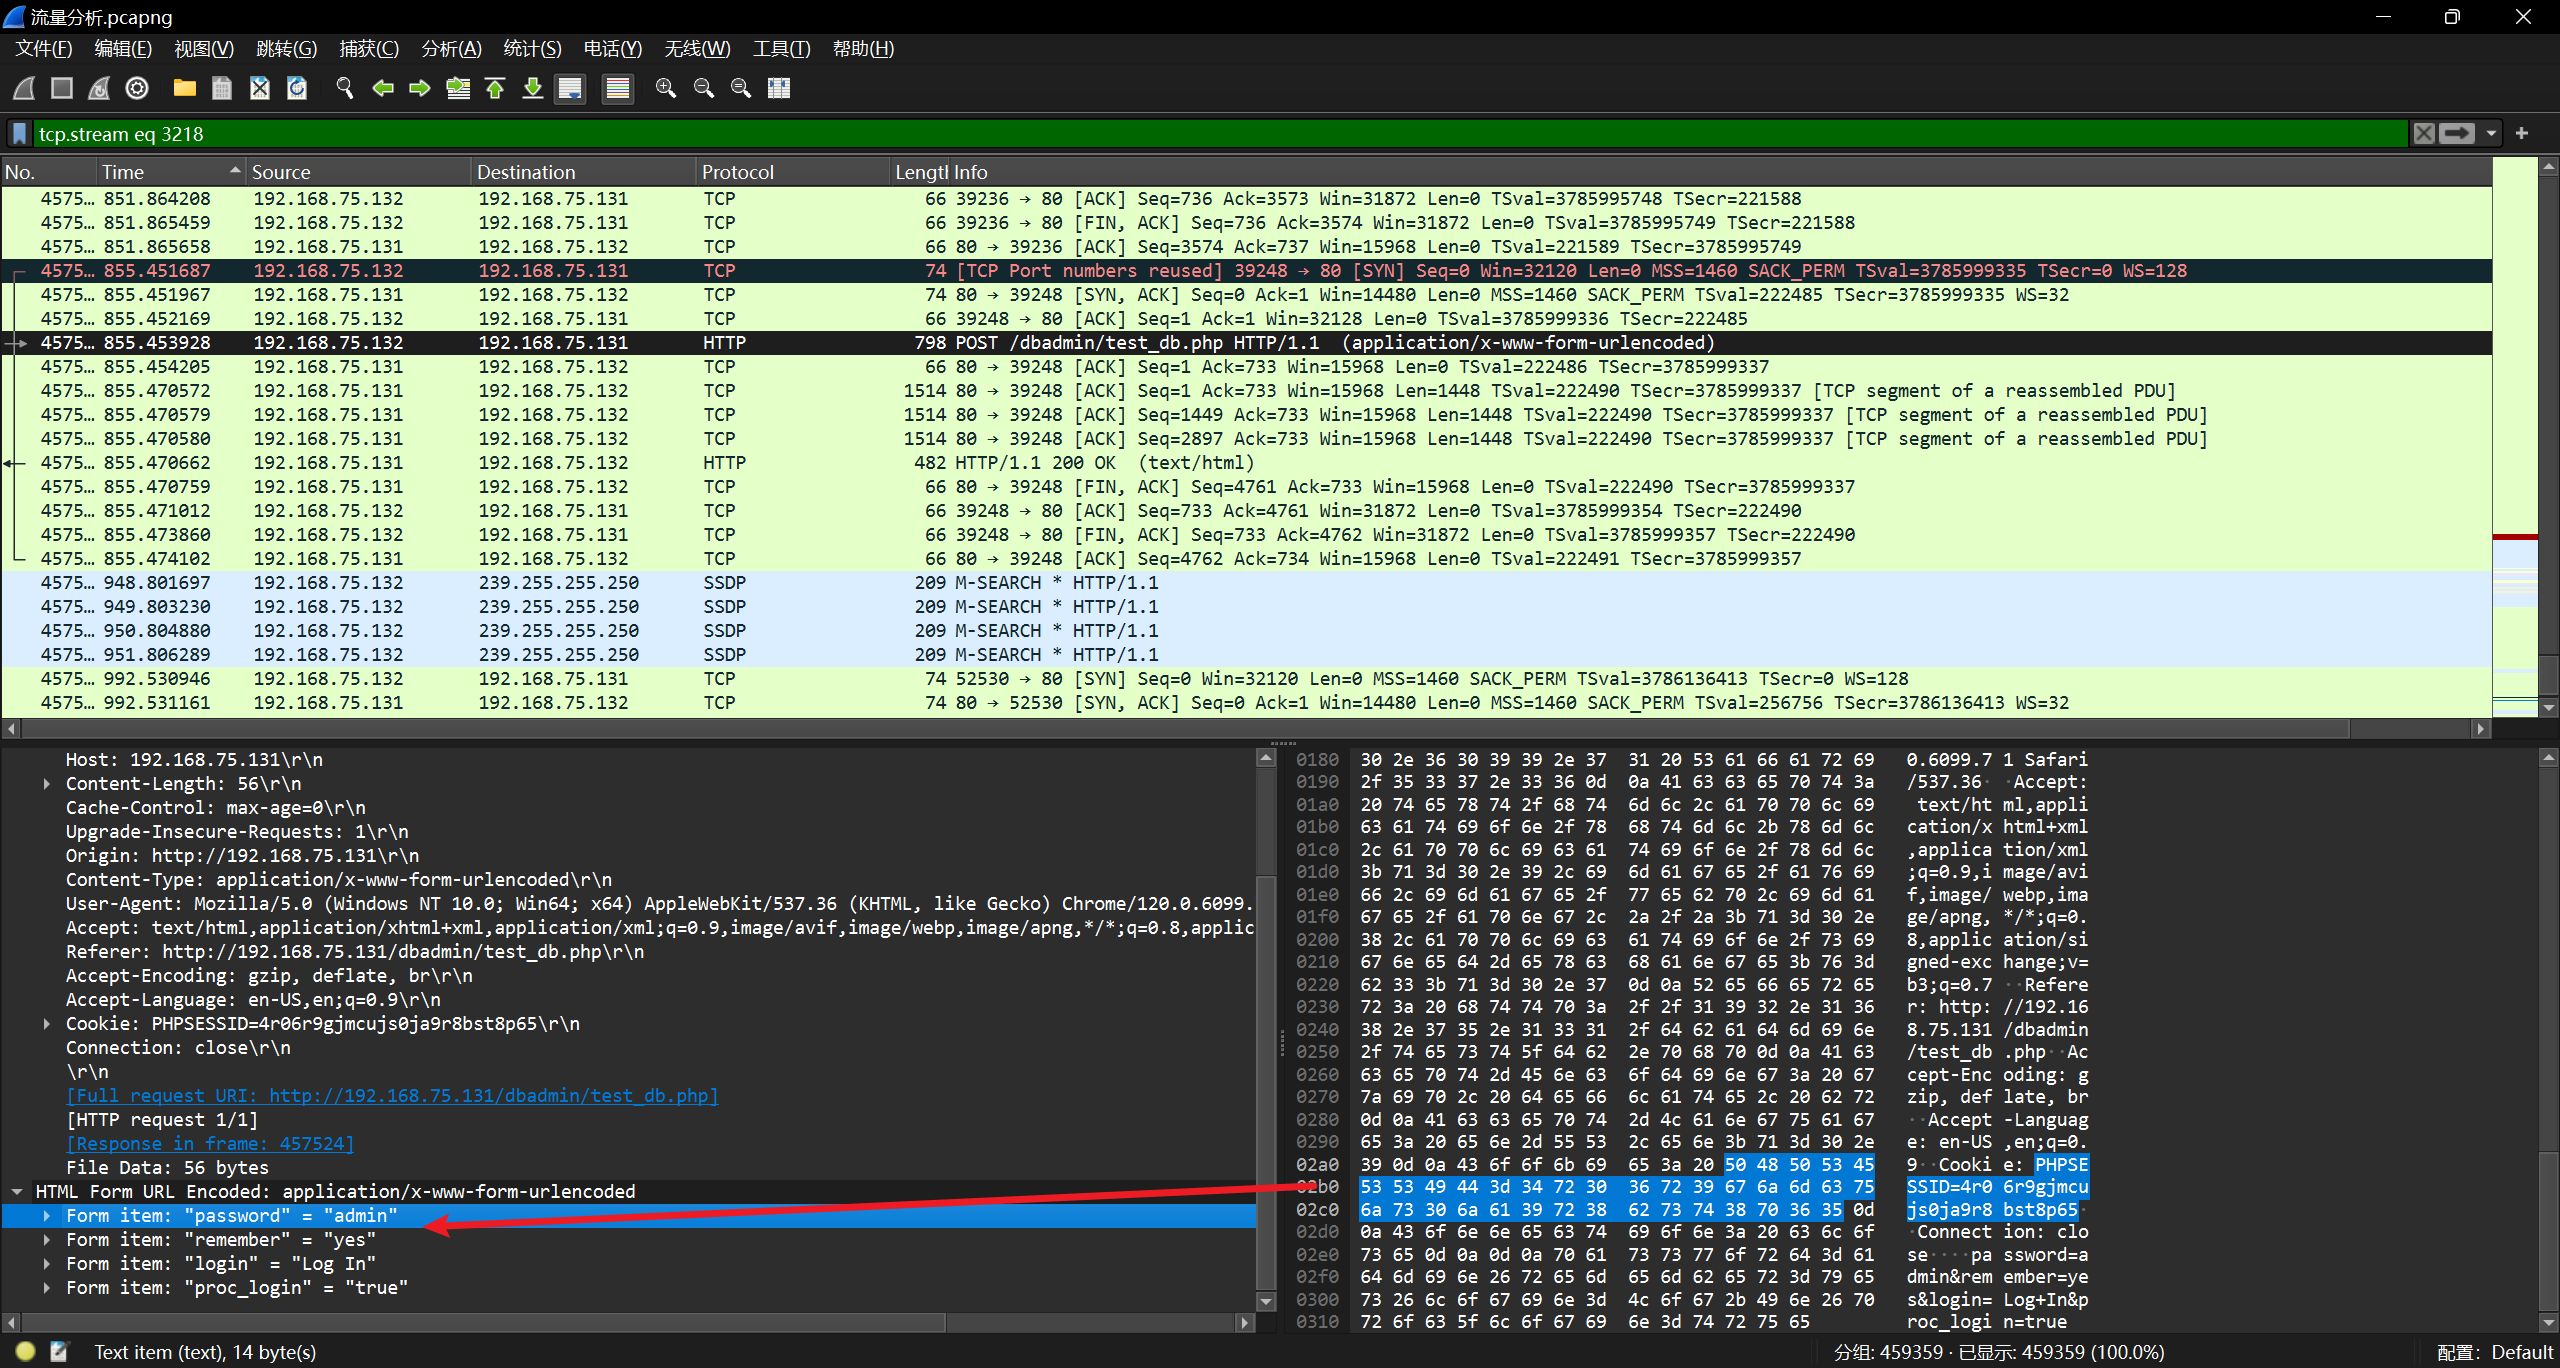This screenshot has height=1368, width=2560.
Task: Click the find packet magnifier icon
Action: click(345, 88)
